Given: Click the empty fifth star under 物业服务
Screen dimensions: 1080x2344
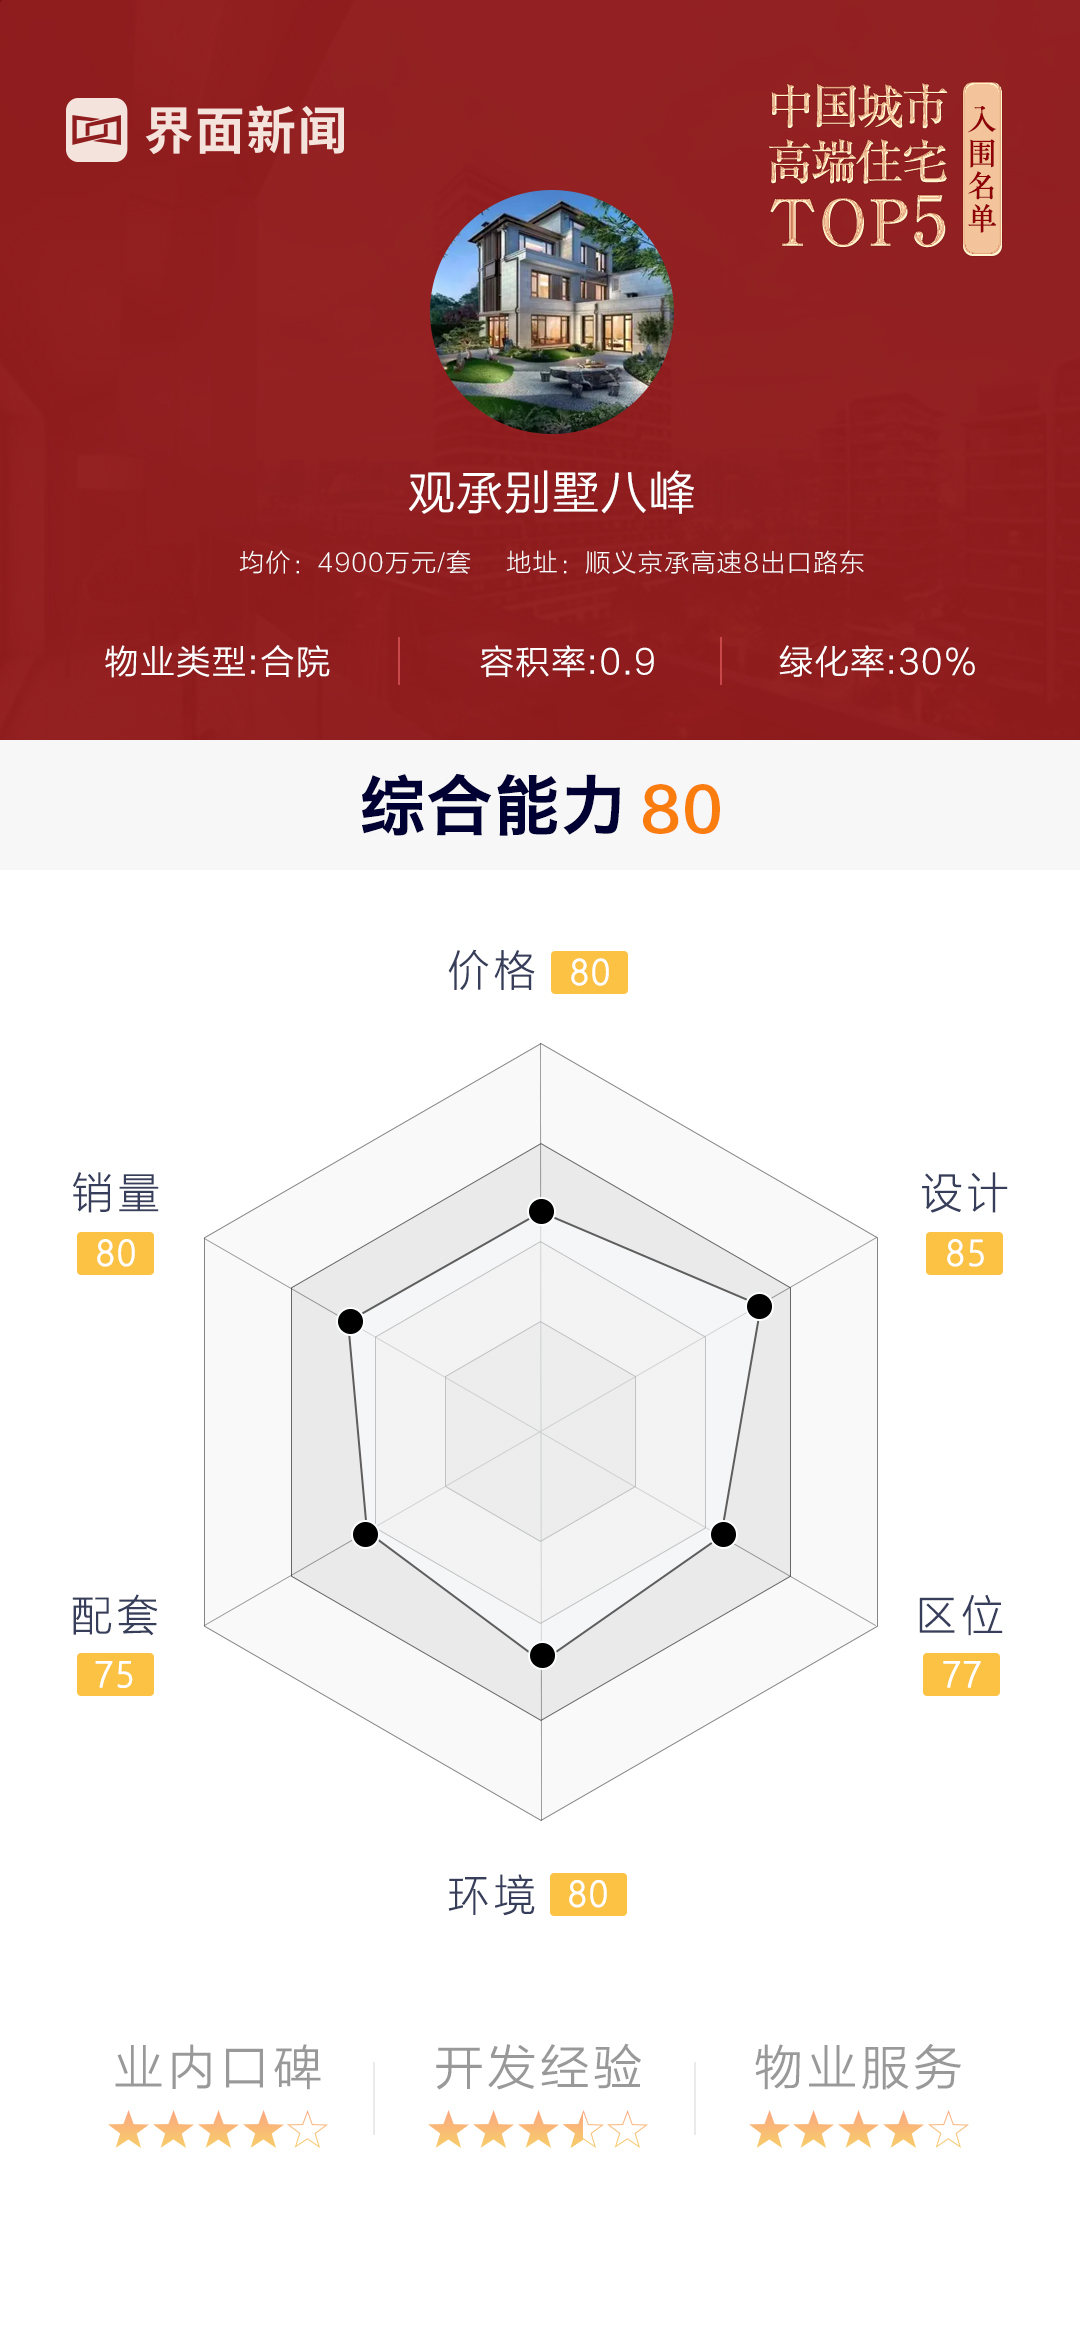Looking at the screenshot, I should point(948,2130).
